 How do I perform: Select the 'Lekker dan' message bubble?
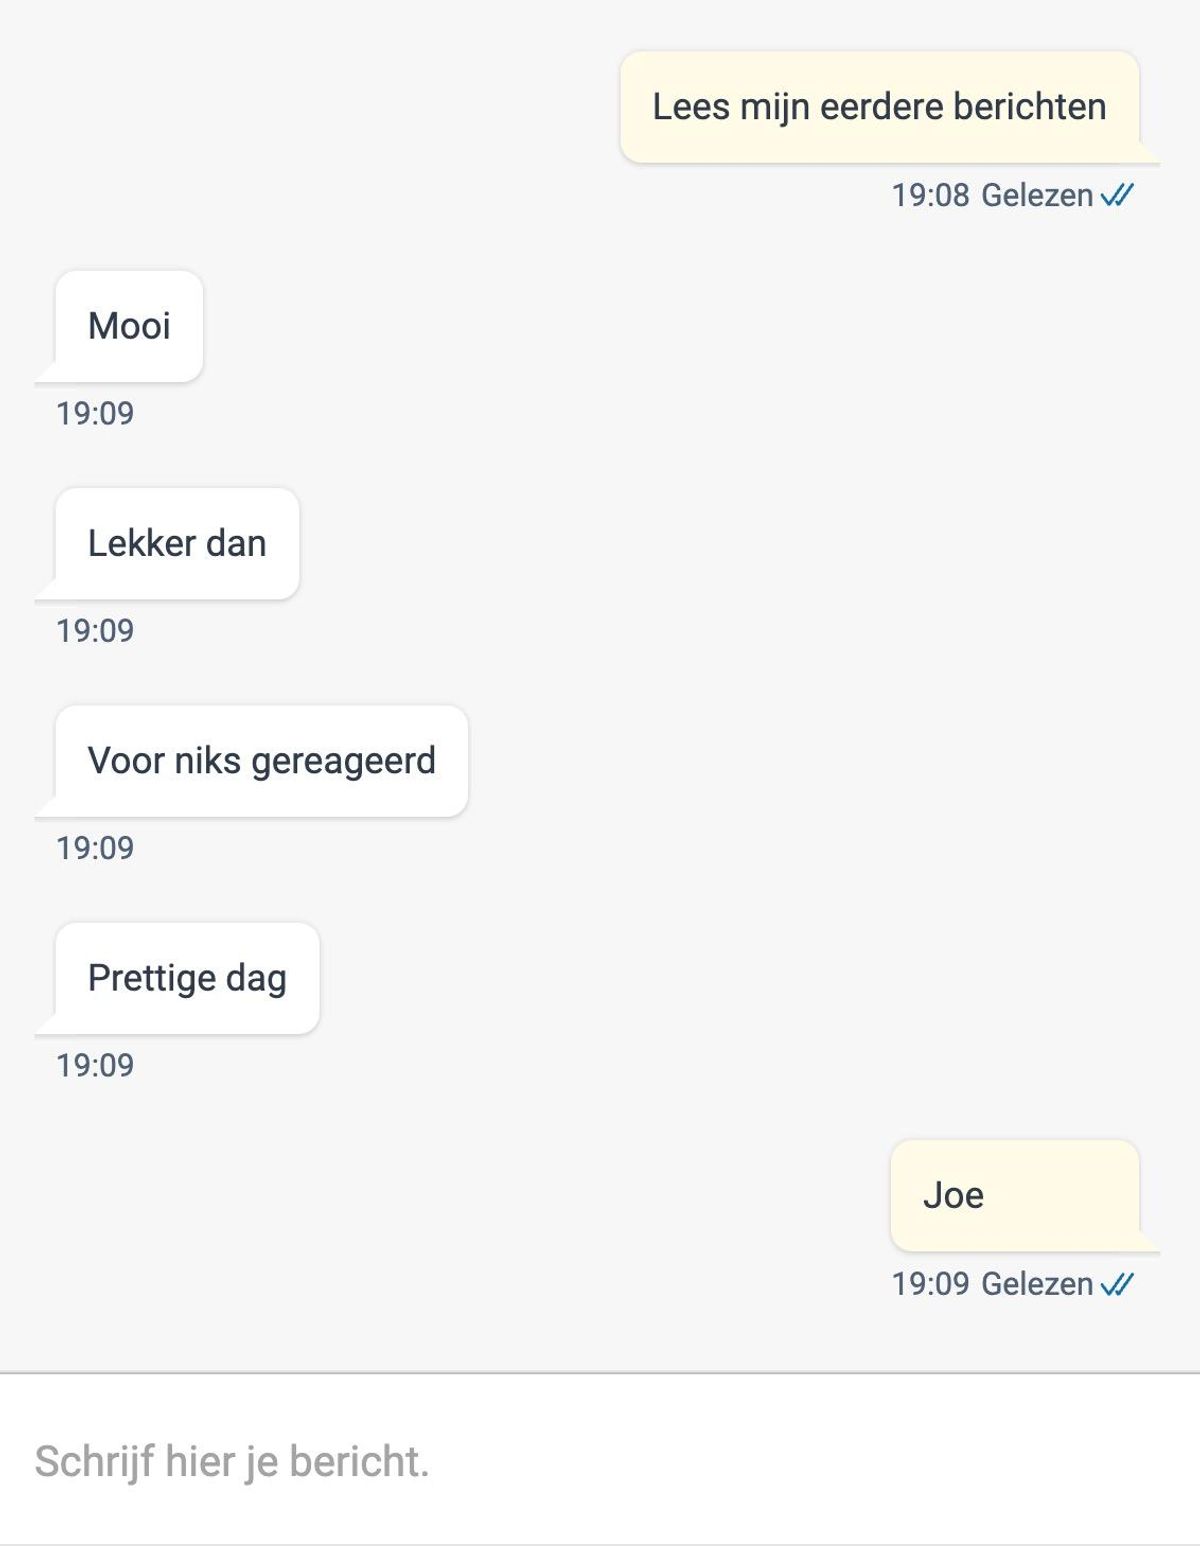[x=177, y=544]
